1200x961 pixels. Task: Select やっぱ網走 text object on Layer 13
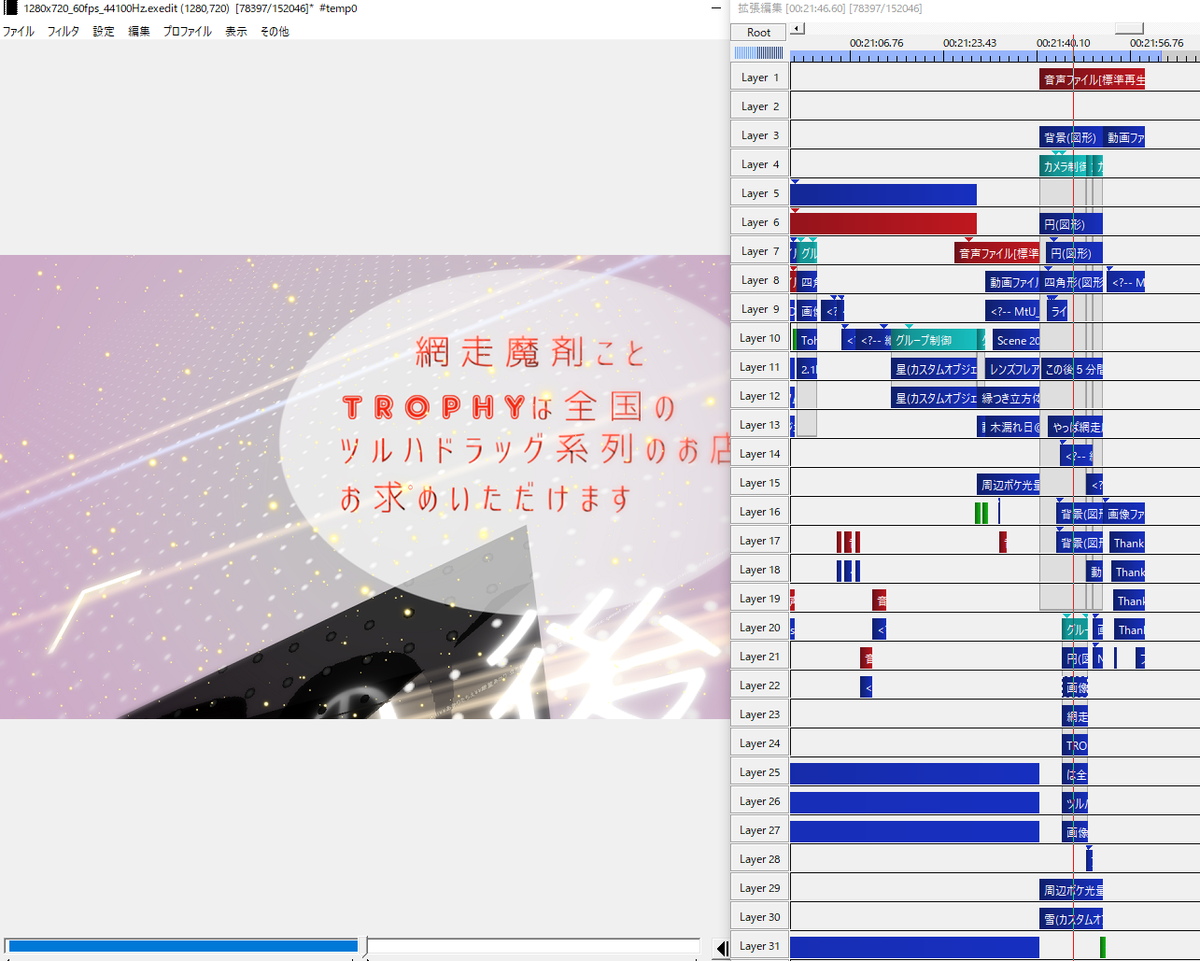(x=1074, y=428)
